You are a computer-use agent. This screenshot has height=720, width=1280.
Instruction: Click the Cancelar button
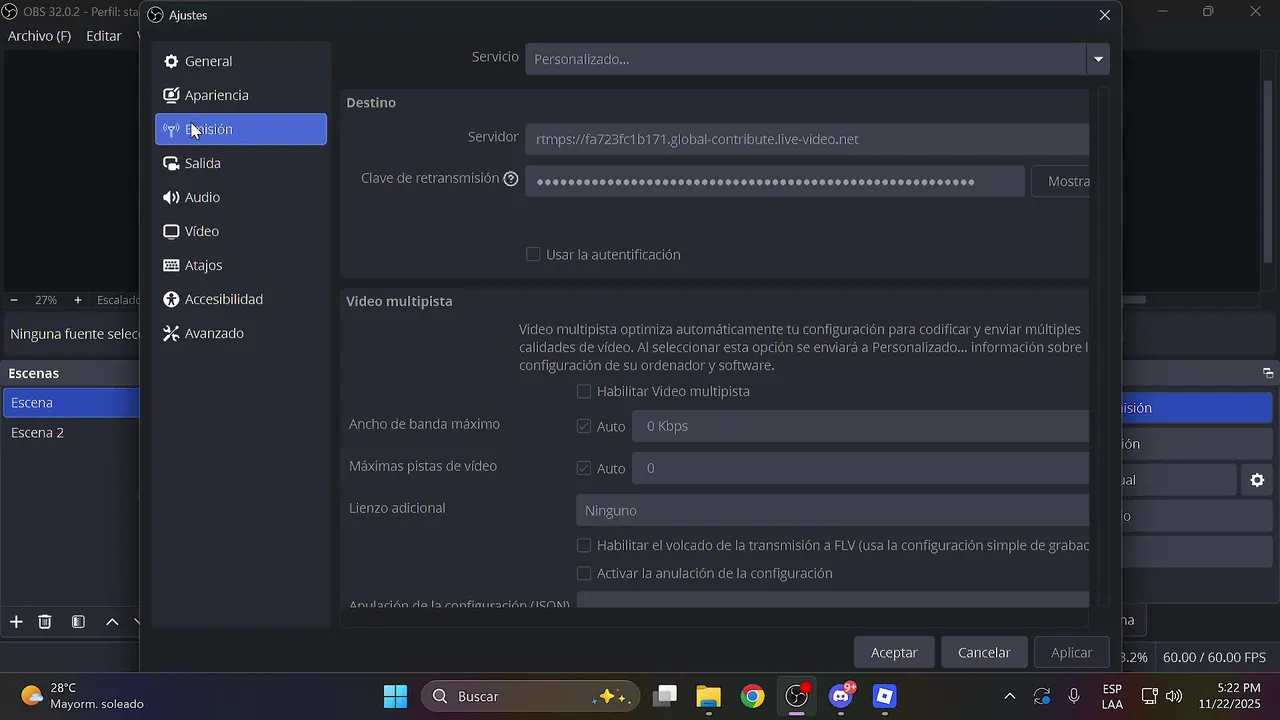[984, 652]
